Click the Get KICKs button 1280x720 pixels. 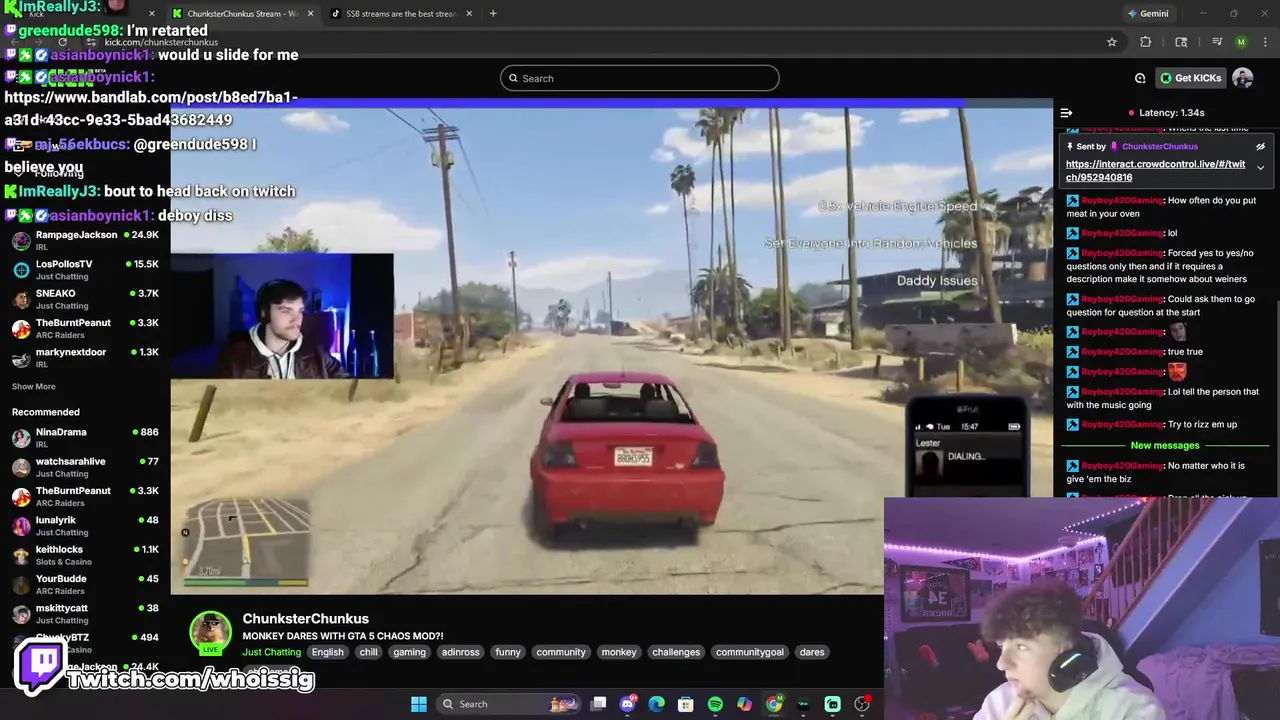pyautogui.click(x=1190, y=78)
